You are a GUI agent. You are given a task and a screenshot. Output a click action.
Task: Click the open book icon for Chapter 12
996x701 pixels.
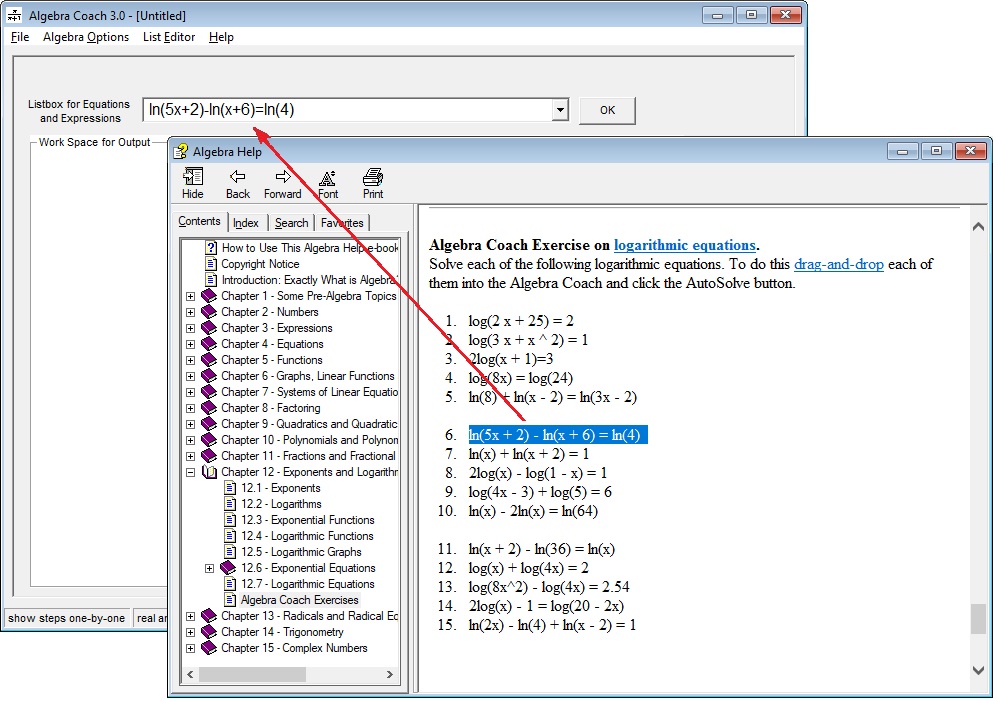209,472
